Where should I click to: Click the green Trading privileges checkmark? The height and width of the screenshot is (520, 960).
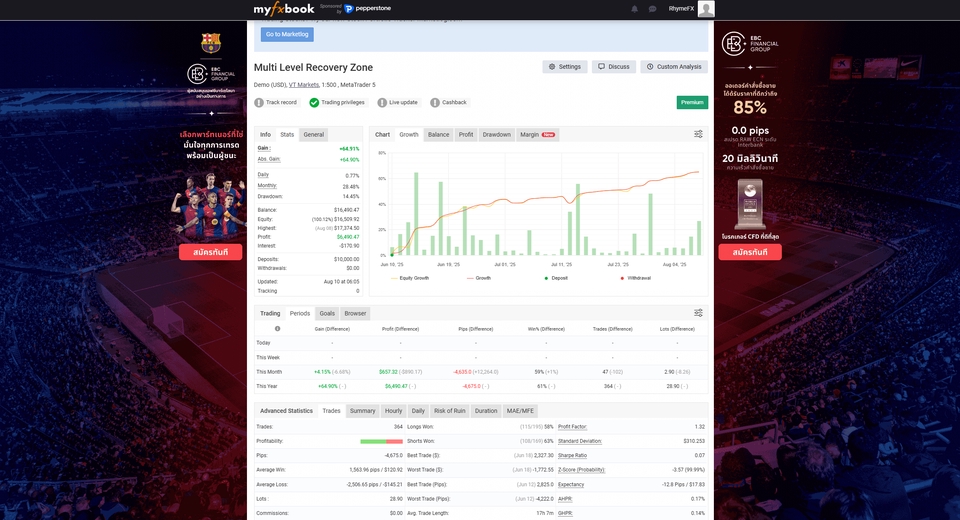[x=314, y=102]
